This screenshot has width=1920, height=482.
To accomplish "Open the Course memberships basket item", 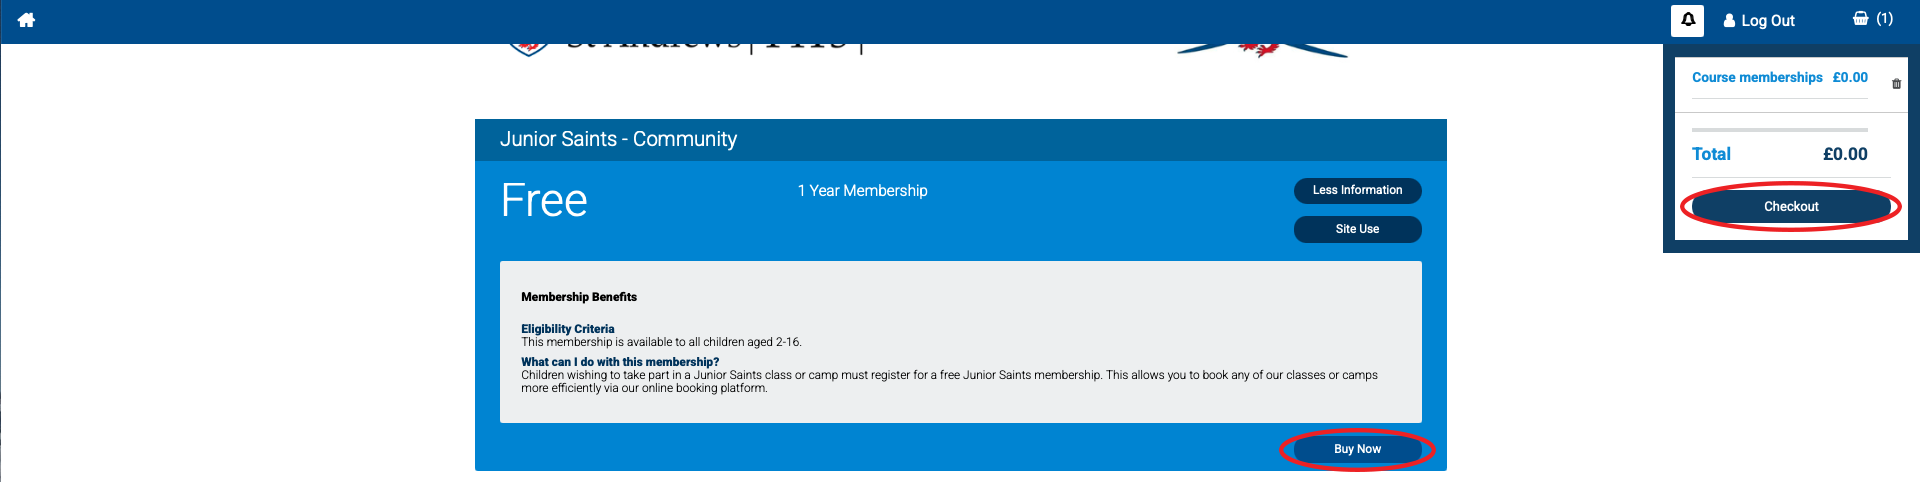I will coord(1757,77).
